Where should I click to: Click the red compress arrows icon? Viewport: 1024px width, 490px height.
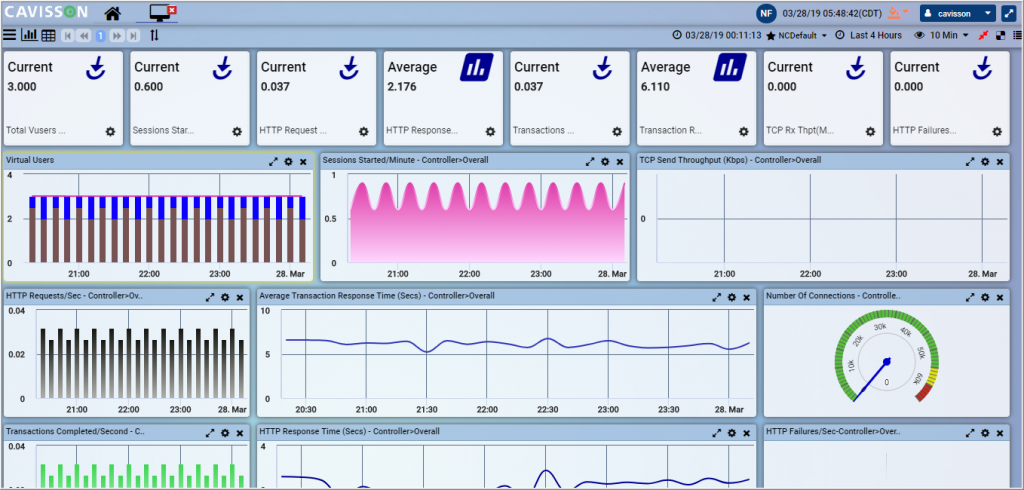point(984,35)
